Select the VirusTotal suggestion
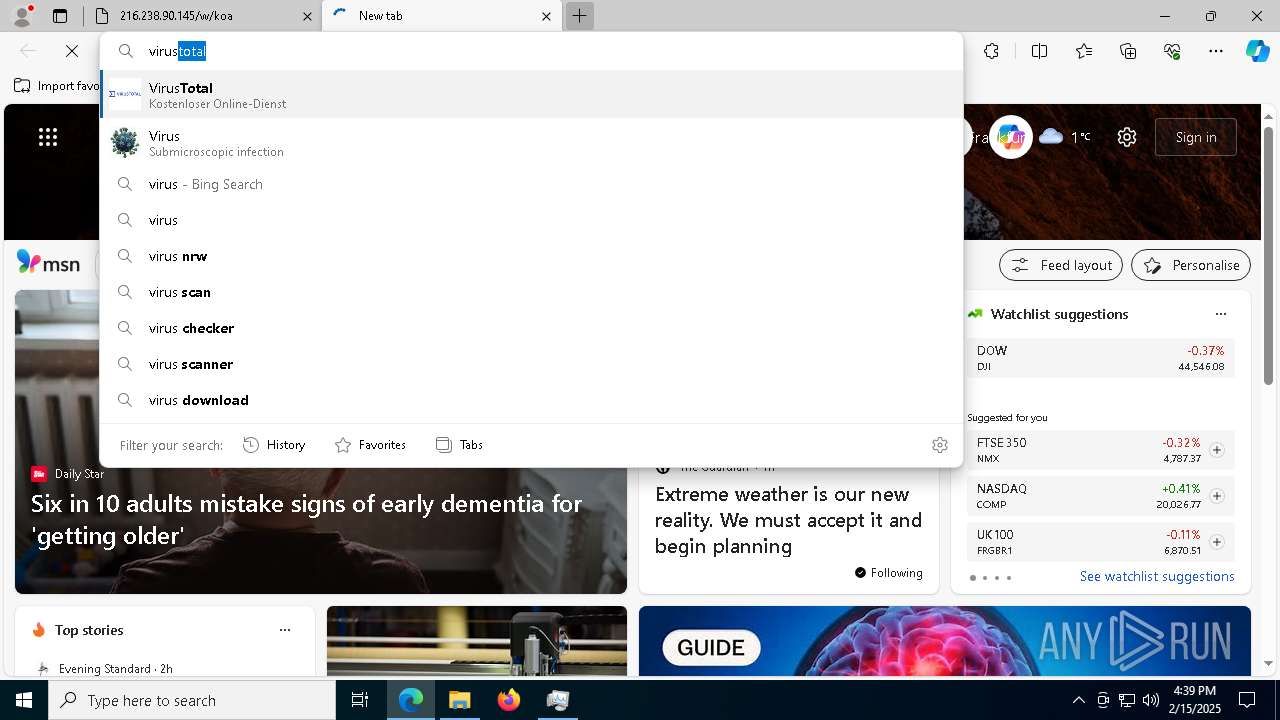1280x720 pixels. coord(531,95)
